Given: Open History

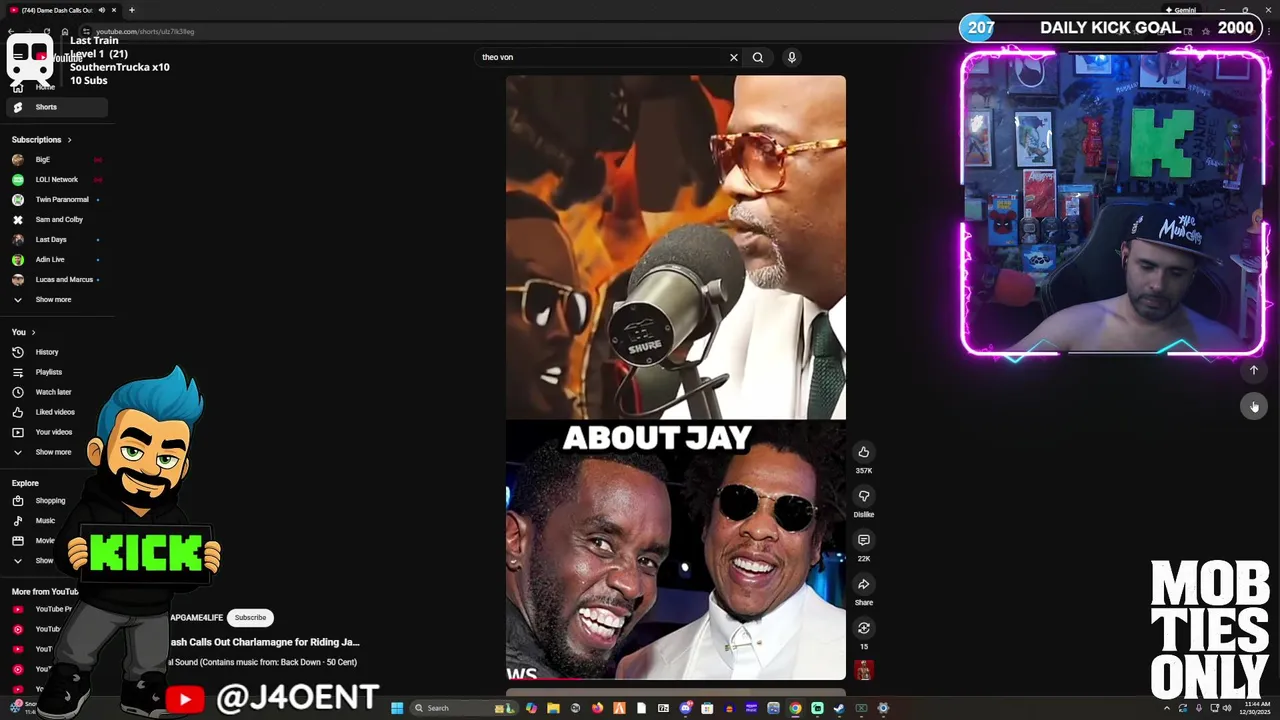Looking at the screenshot, I should coord(55,352).
